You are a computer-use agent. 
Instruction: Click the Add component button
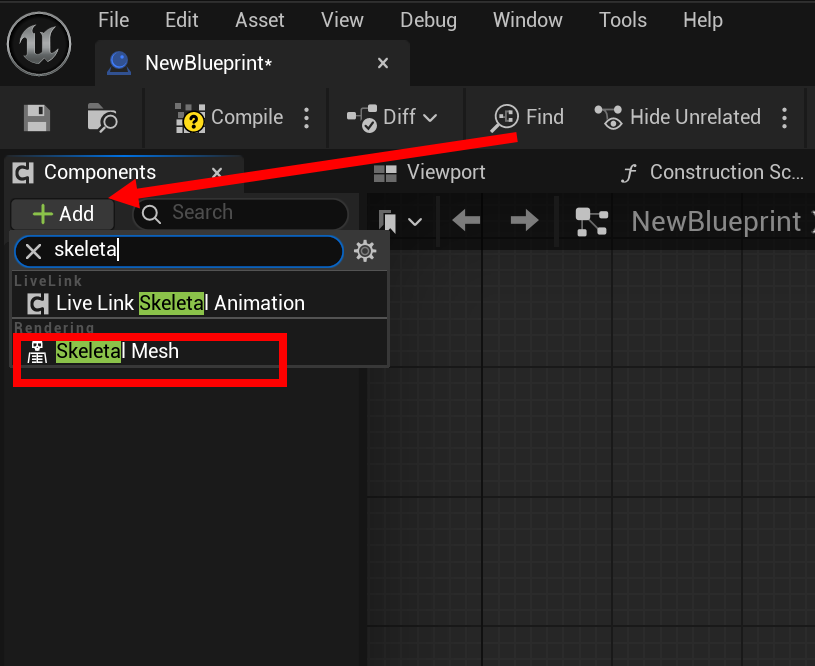tap(63, 214)
